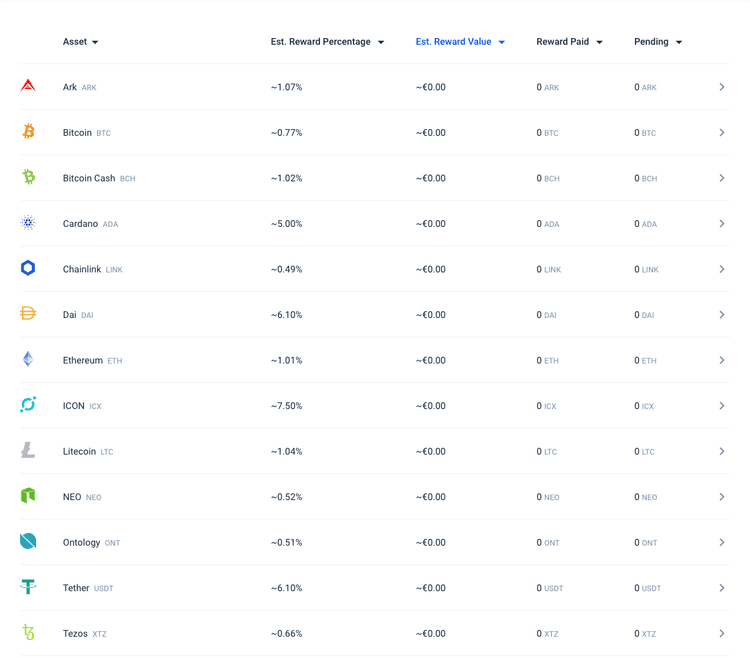750x658 pixels.
Task: Click the ~5.00% reward percentage
Action: click(287, 223)
